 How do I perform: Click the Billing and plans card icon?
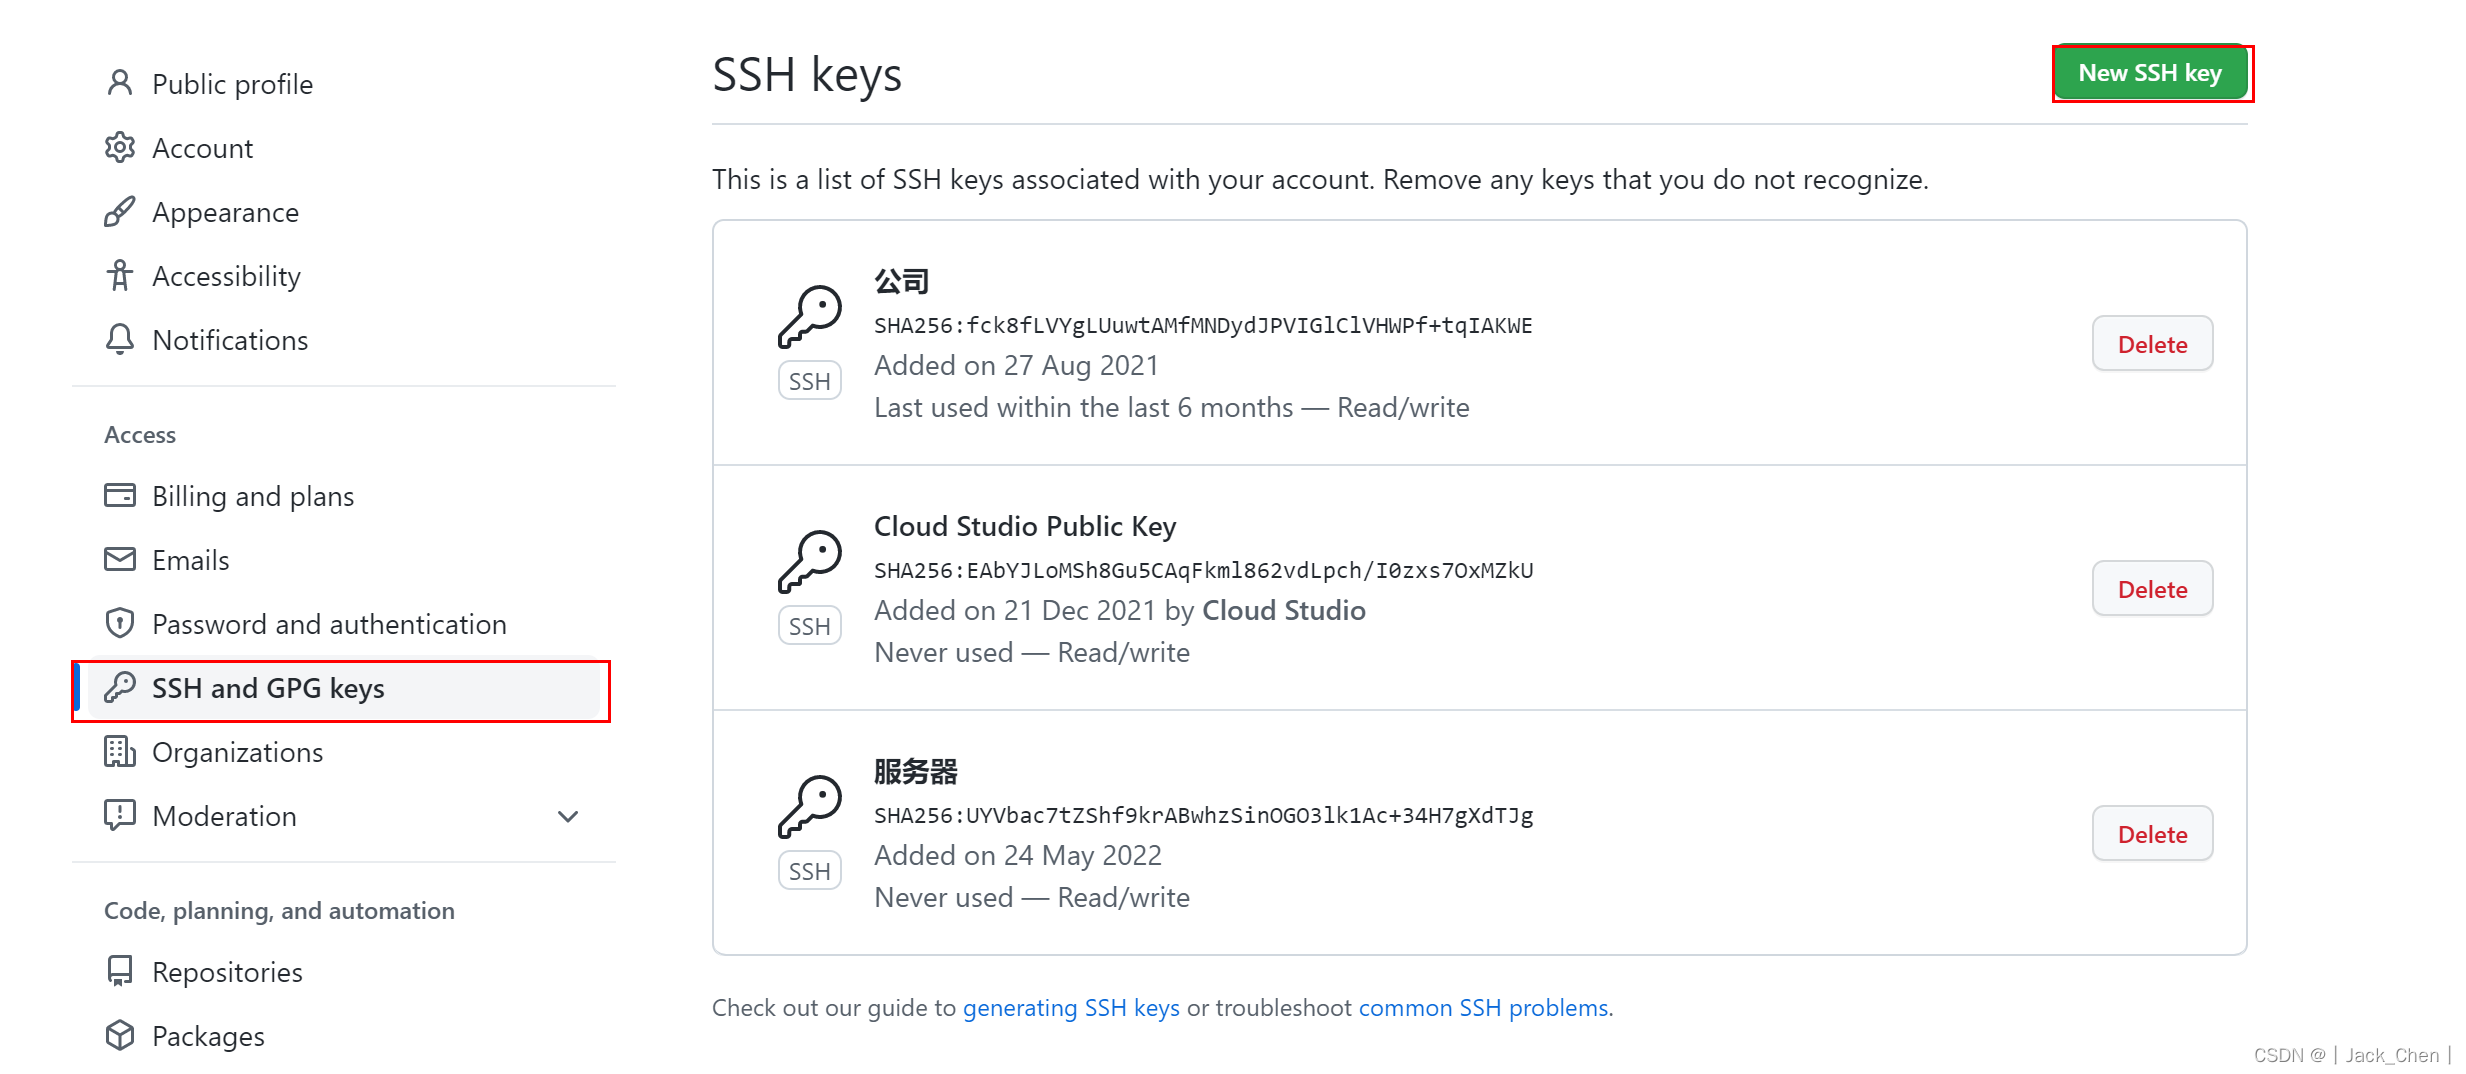[120, 495]
